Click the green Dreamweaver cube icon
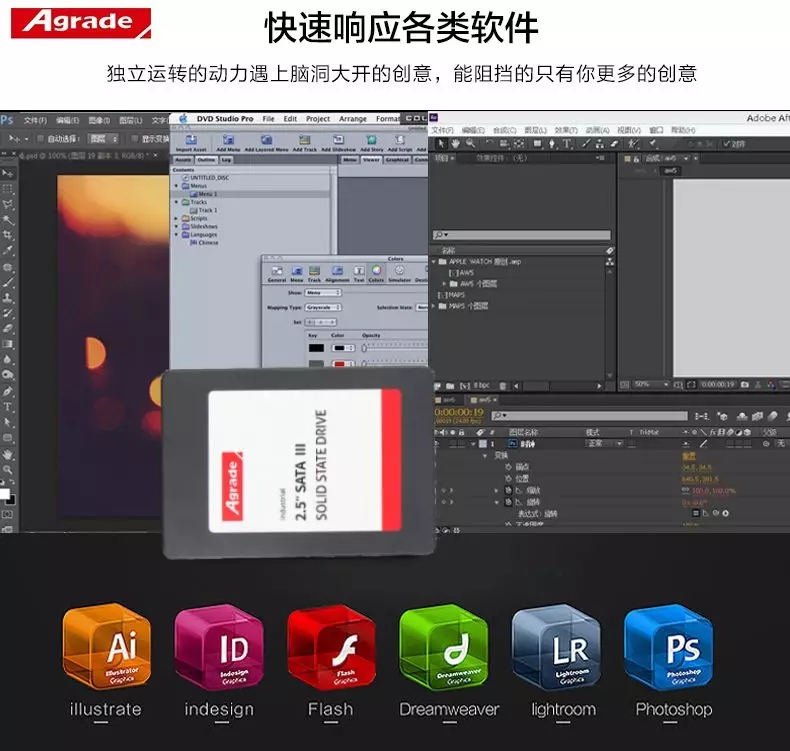Viewport: 790px width, 751px height. [444, 647]
